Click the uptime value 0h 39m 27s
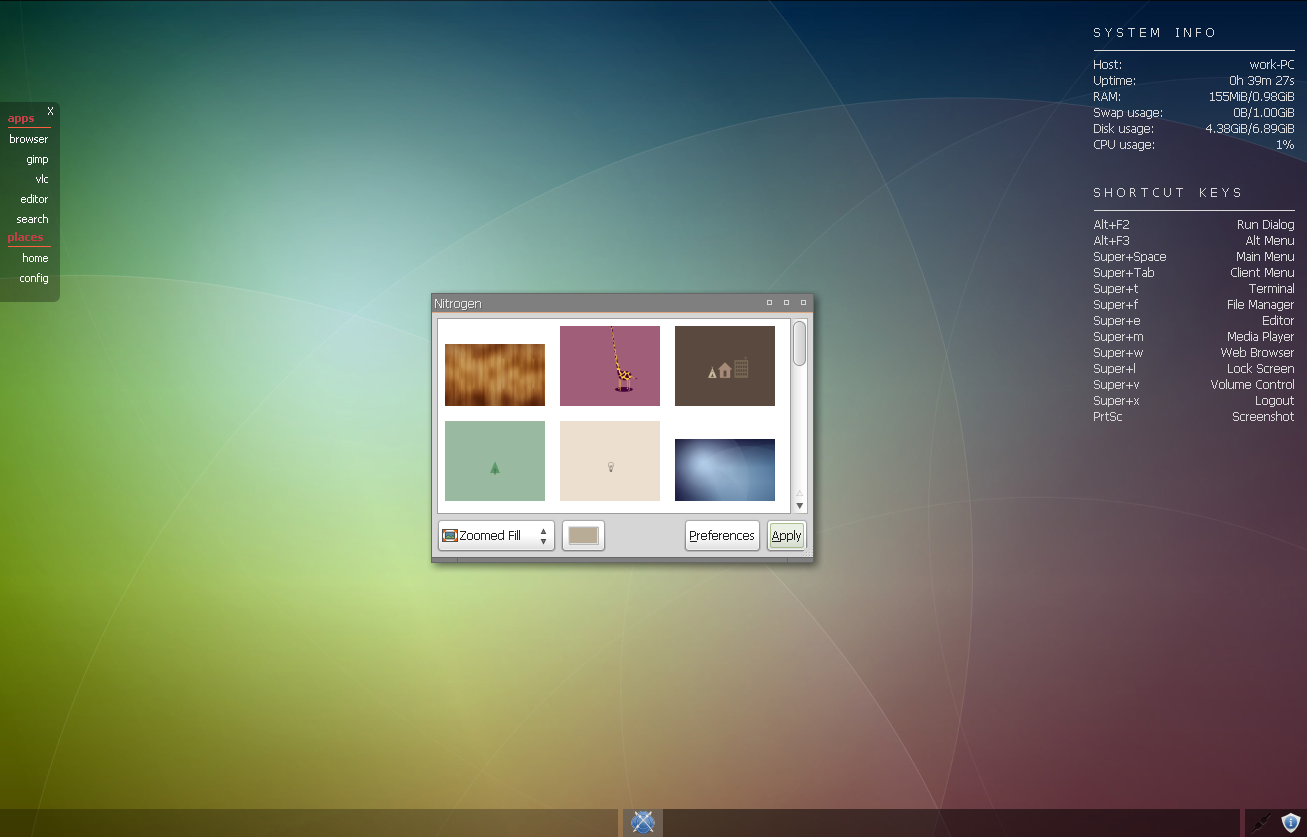This screenshot has height=837, width=1307. pyautogui.click(x=1262, y=81)
